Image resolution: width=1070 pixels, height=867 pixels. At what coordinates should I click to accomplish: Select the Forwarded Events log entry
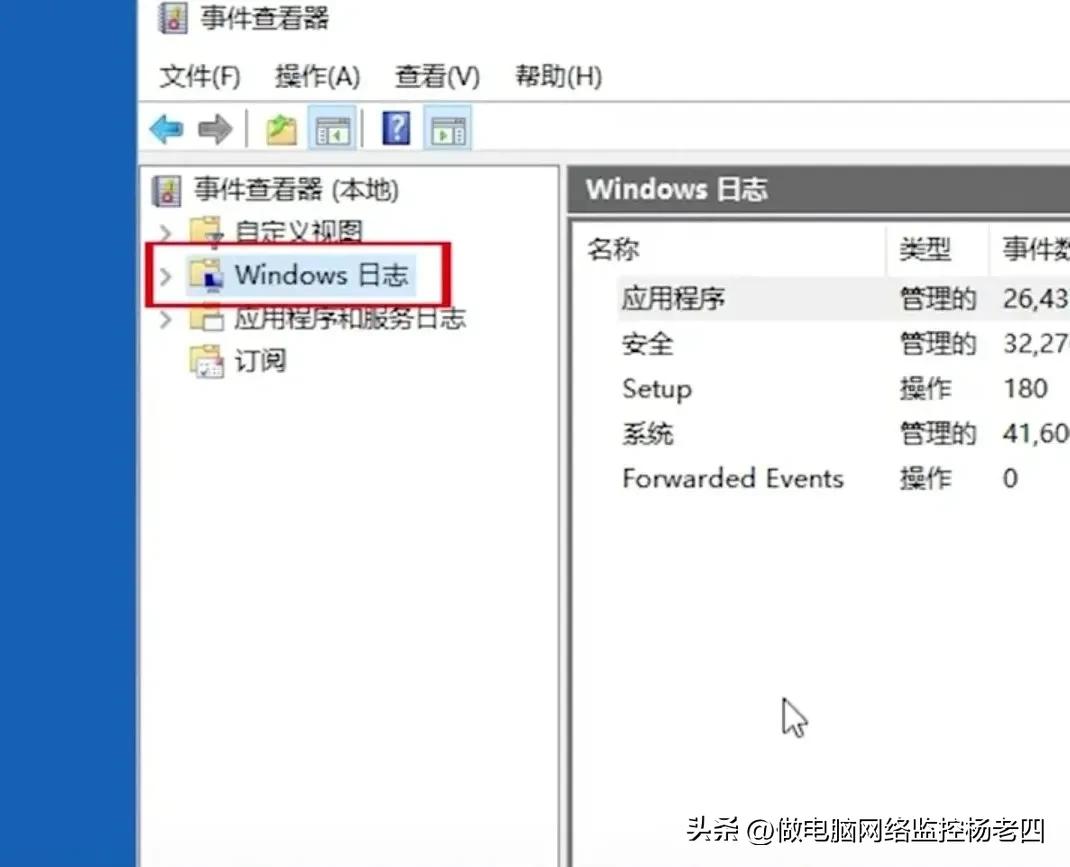(733, 478)
